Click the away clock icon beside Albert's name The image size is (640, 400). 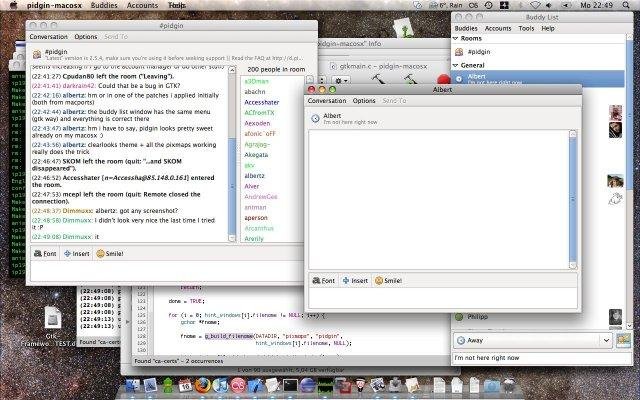click(315, 118)
